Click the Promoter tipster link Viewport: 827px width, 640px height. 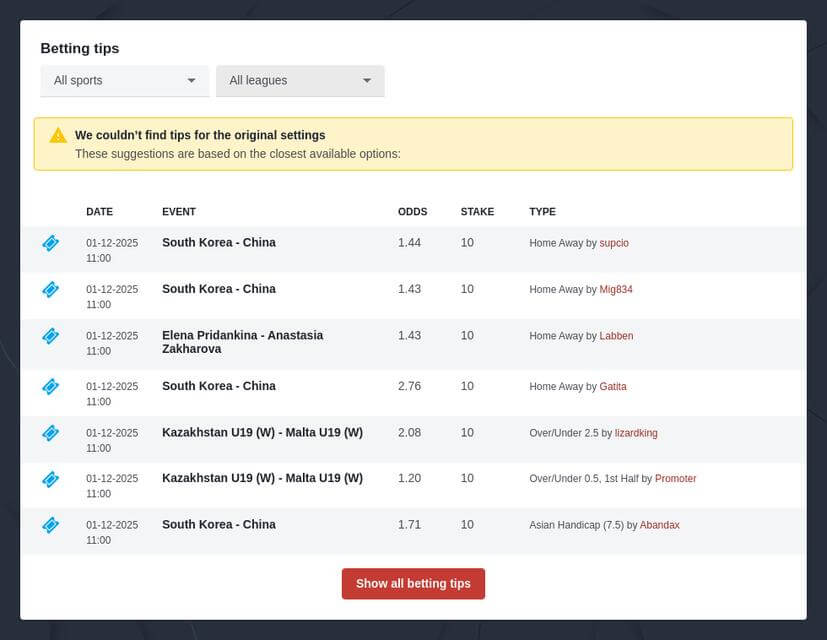point(675,479)
